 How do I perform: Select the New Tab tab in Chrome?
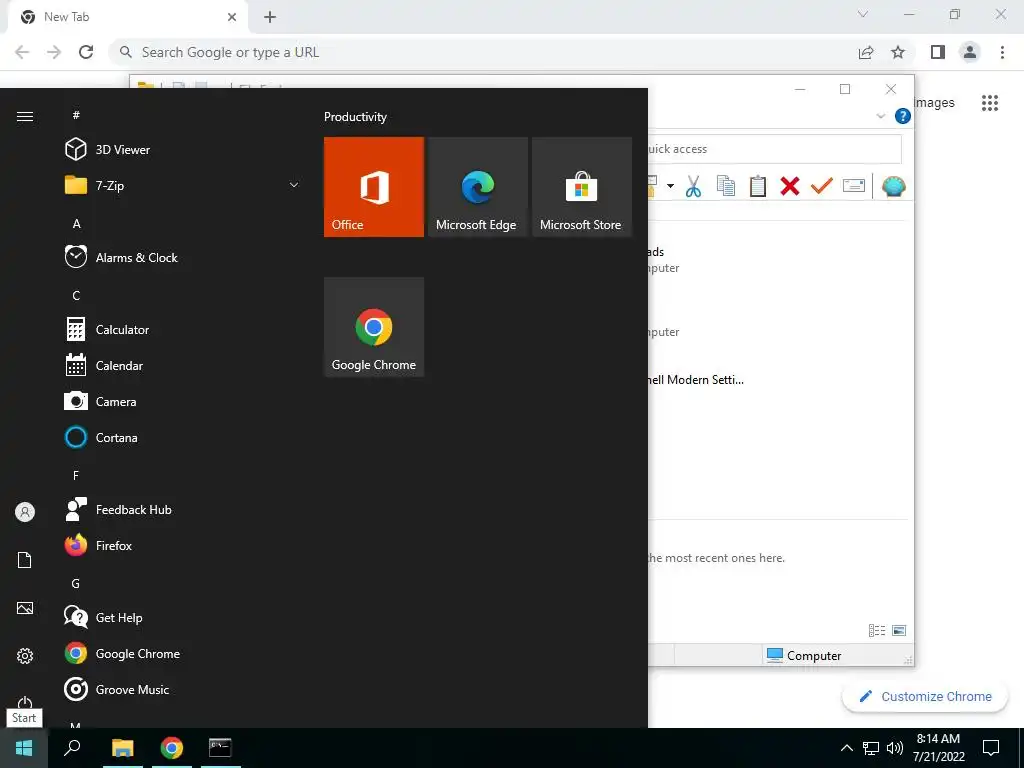click(128, 17)
